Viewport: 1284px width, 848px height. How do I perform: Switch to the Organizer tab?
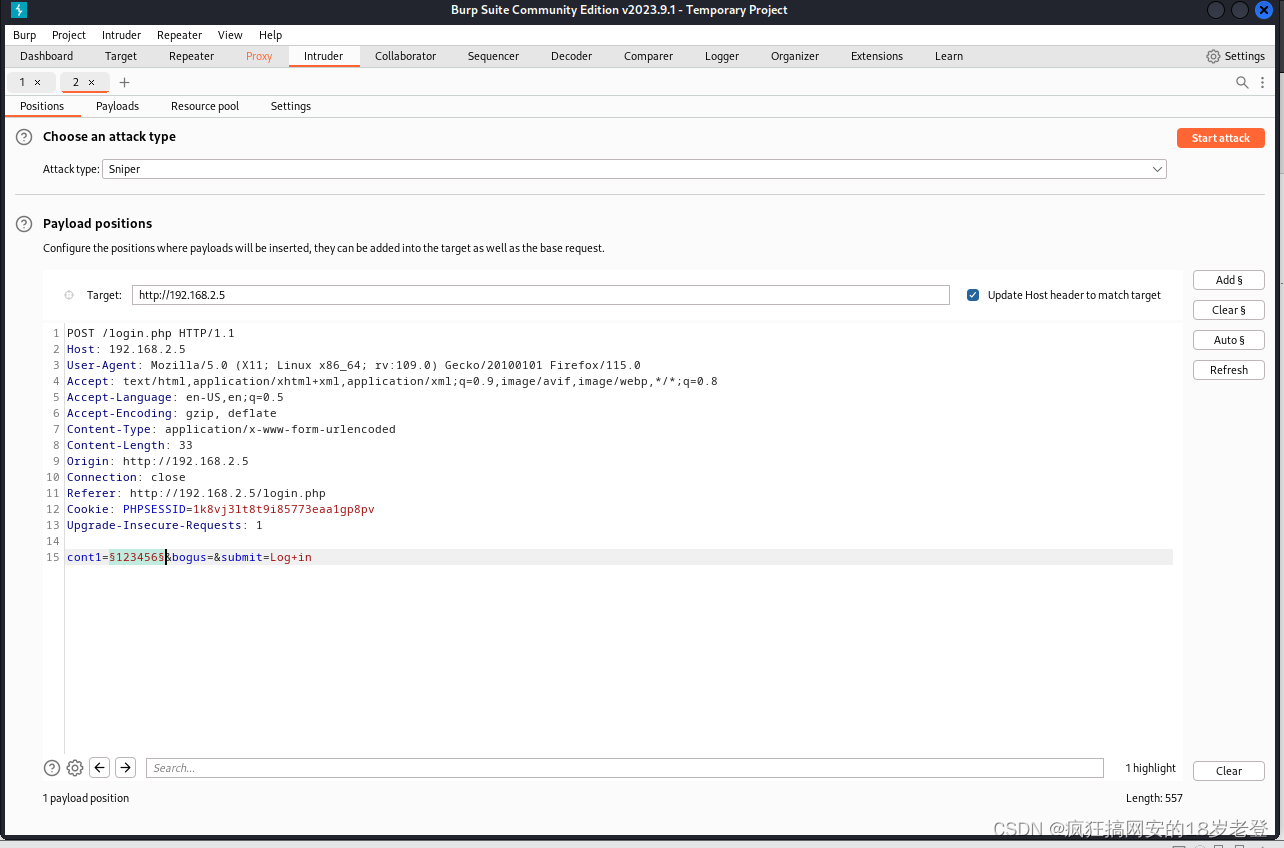(795, 56)
